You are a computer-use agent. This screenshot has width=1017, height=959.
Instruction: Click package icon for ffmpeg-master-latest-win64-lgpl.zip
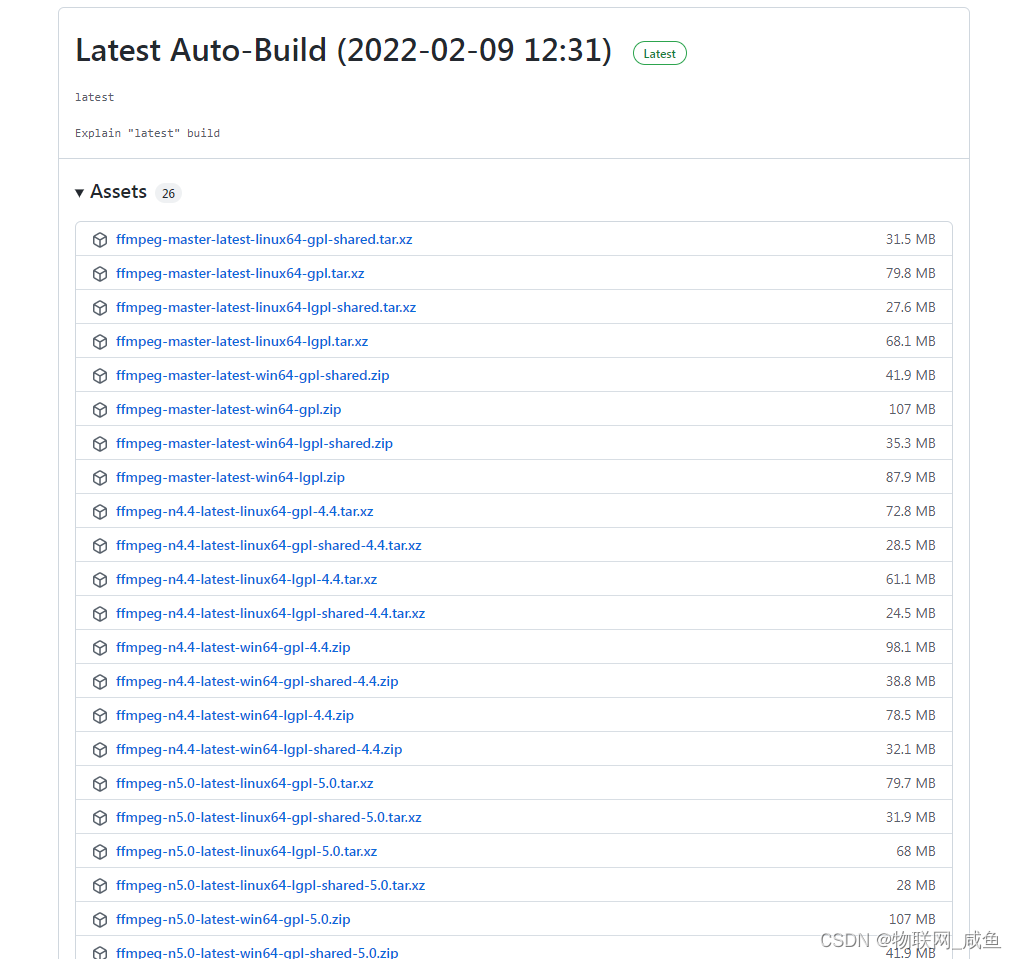pos(100,478)
